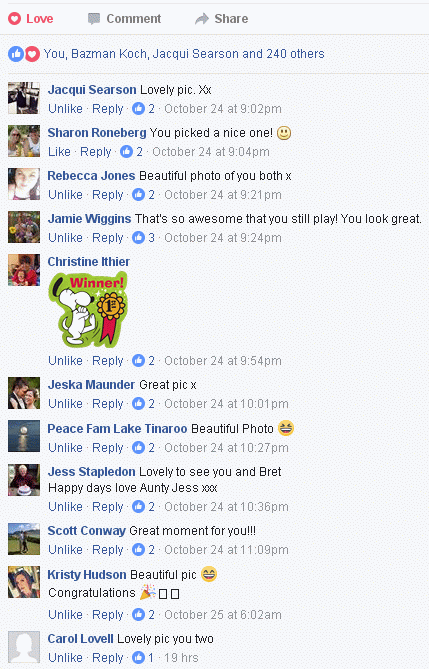The height and width of the screenshot is (669, 429).
Task: Click the Love heart reaction icon
Action: point(15,19)
